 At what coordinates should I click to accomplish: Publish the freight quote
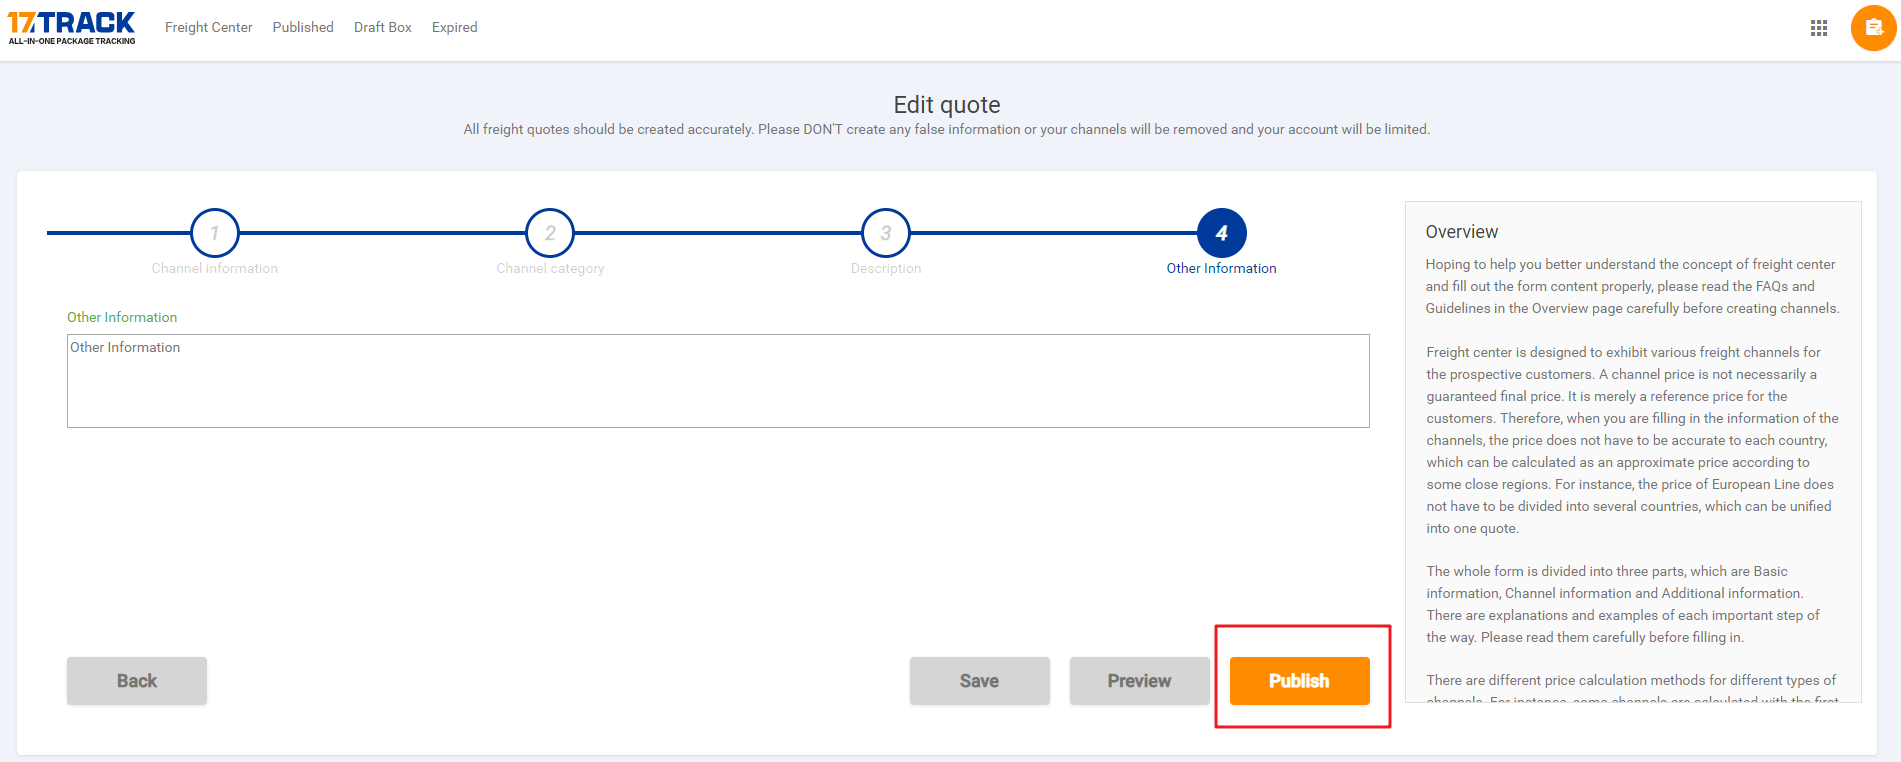(x=1299, y=681)
